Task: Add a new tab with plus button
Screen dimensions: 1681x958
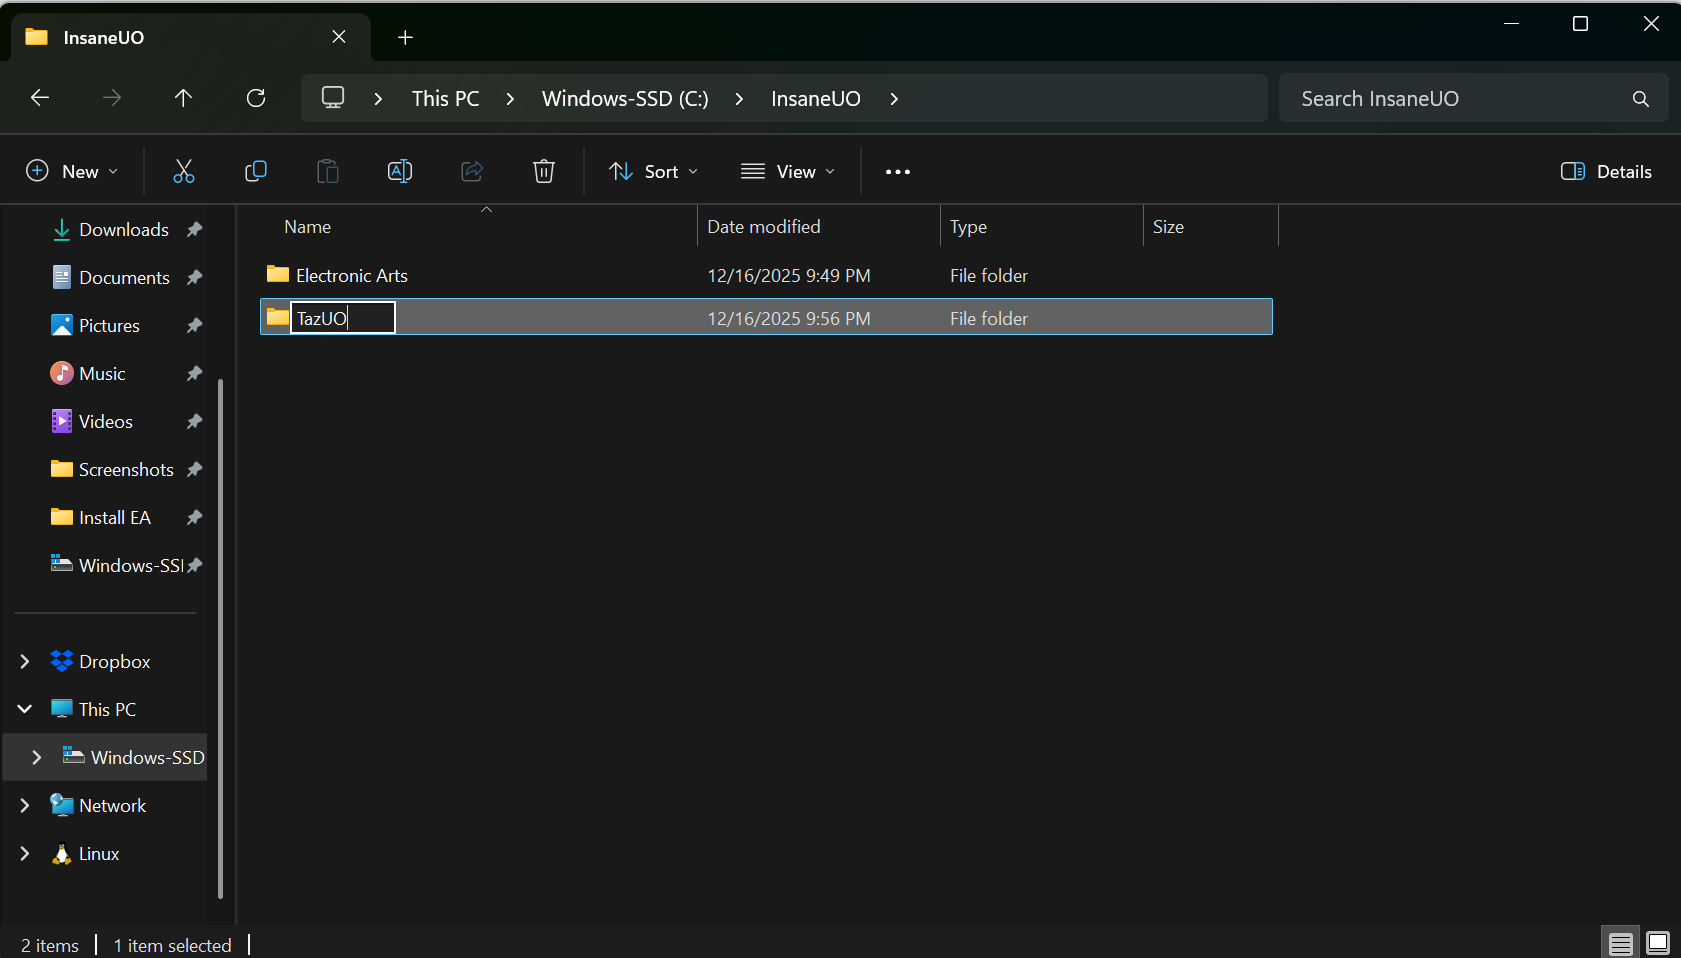Action: (x=405, y=37)
